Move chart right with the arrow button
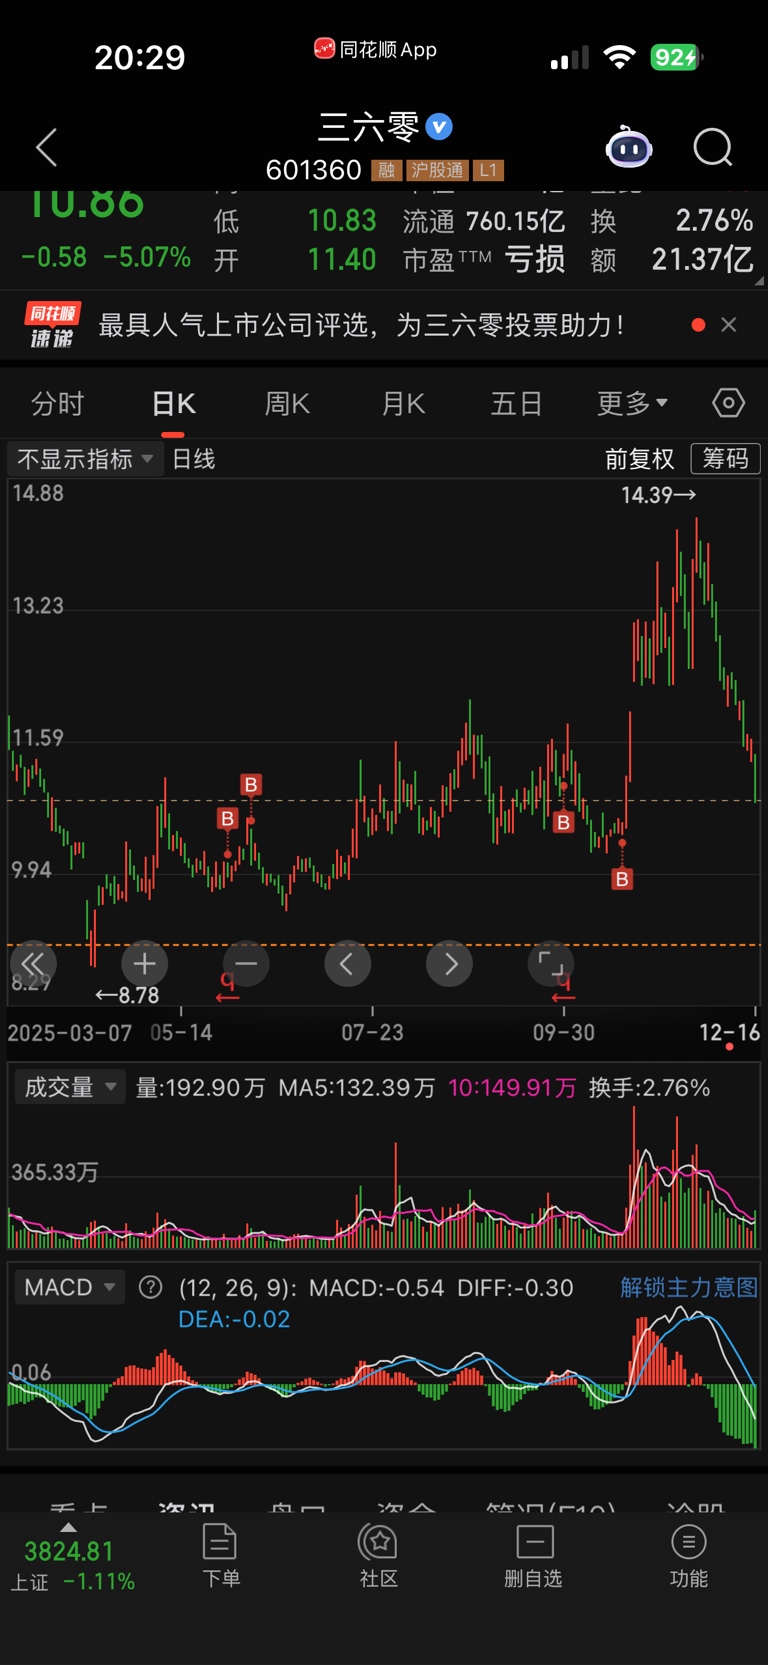The image size is (769, 1665). (x=450, y=964)
